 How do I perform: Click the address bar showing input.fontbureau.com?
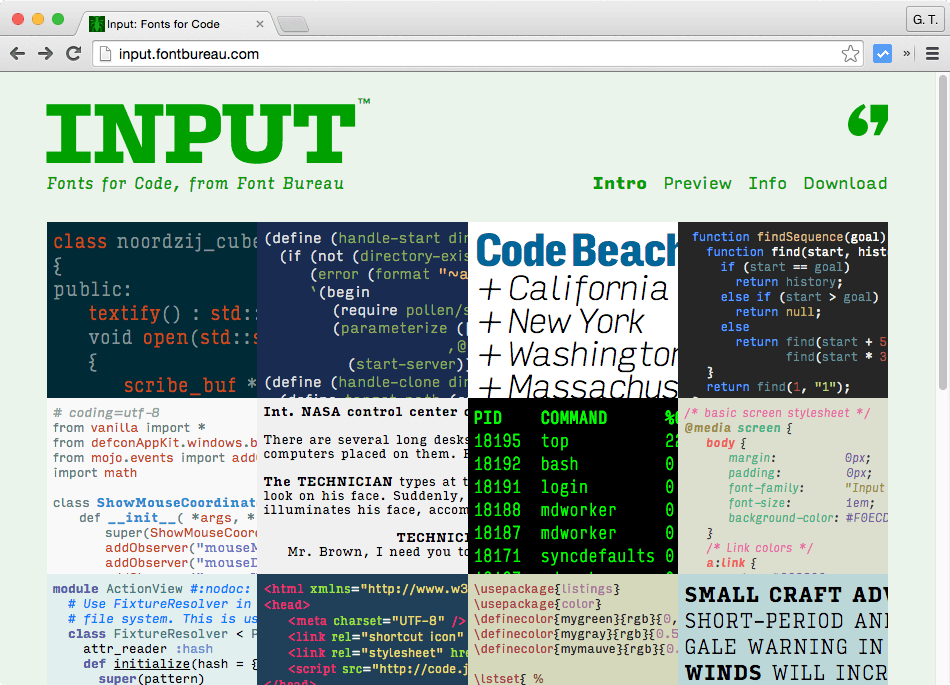click(470, 54)
